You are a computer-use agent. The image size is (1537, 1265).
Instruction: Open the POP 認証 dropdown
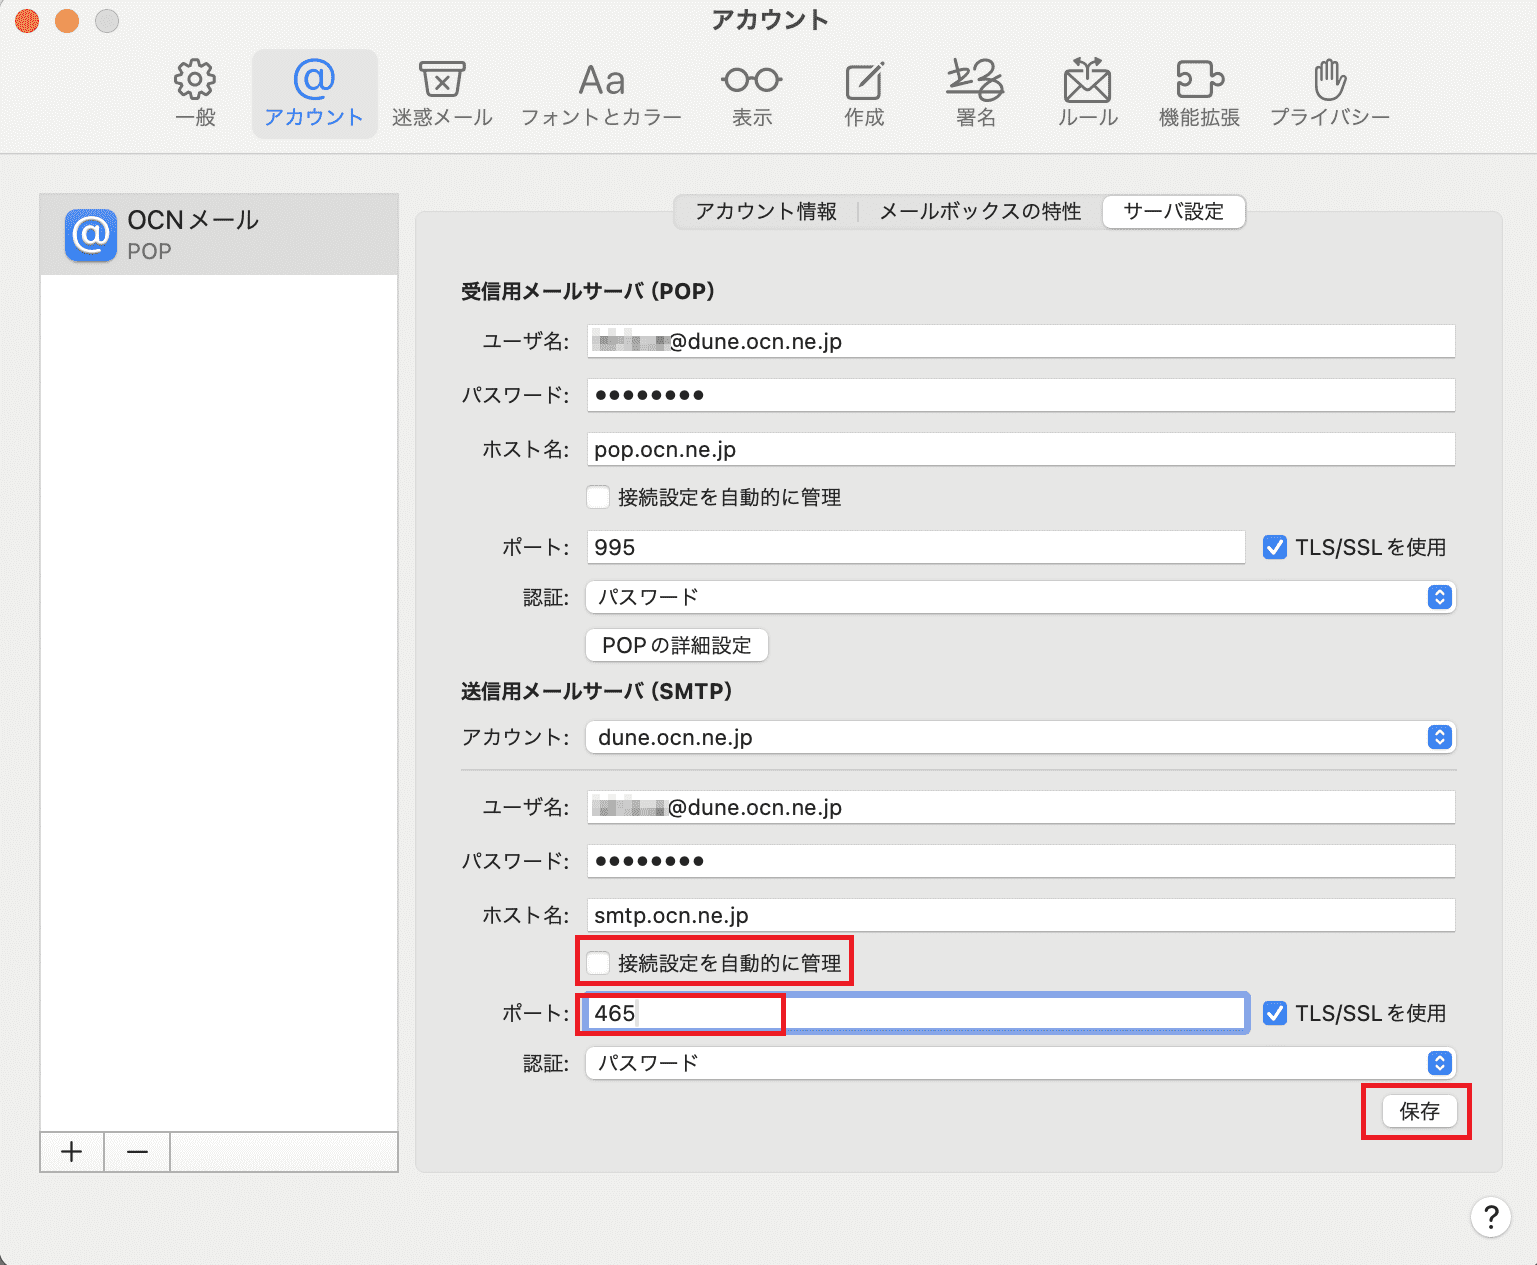point(1020,597)
